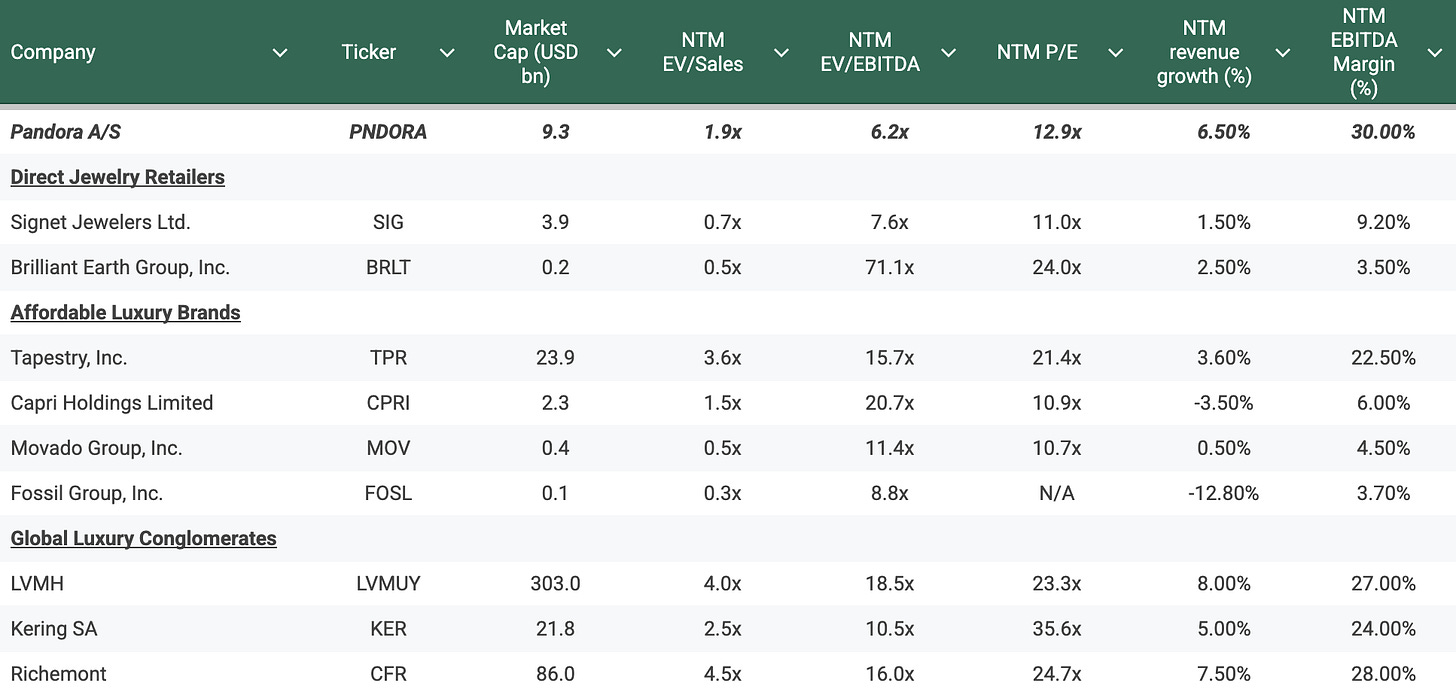The image size is (1456, 693).
Task: Click the Ticker column header label
Action: coord(369,52)
